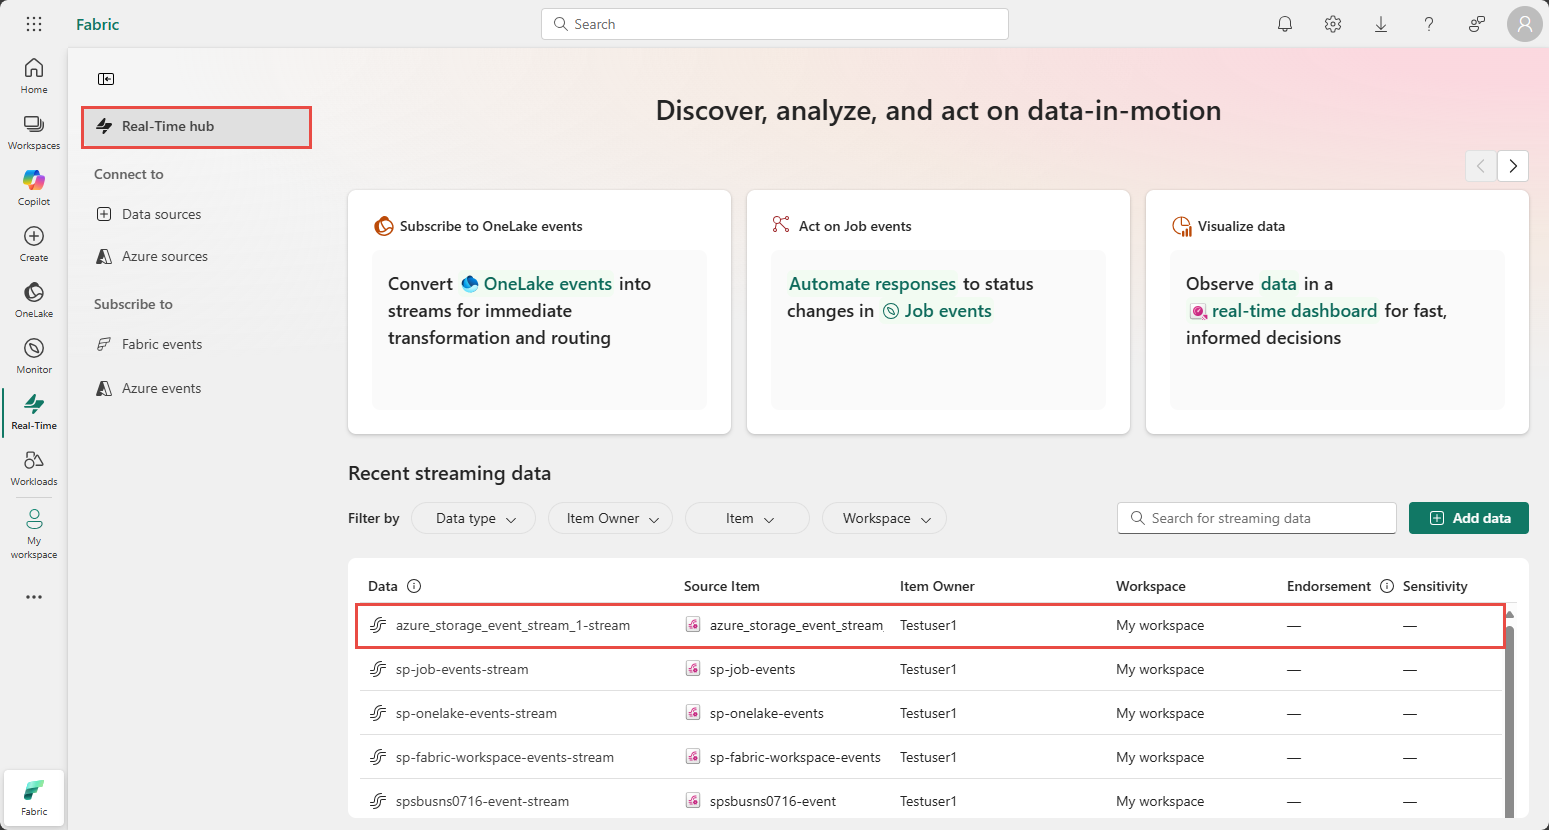
Task: Click sp-job-events source item
Action: [752, 669]
